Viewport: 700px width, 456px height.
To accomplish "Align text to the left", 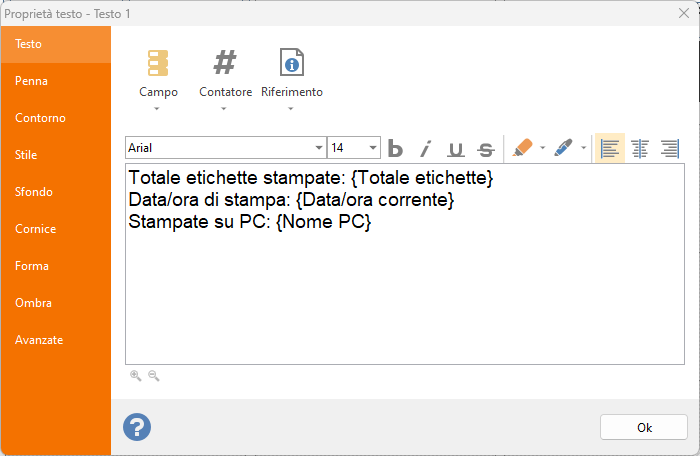I will click(x=610, y=148).
